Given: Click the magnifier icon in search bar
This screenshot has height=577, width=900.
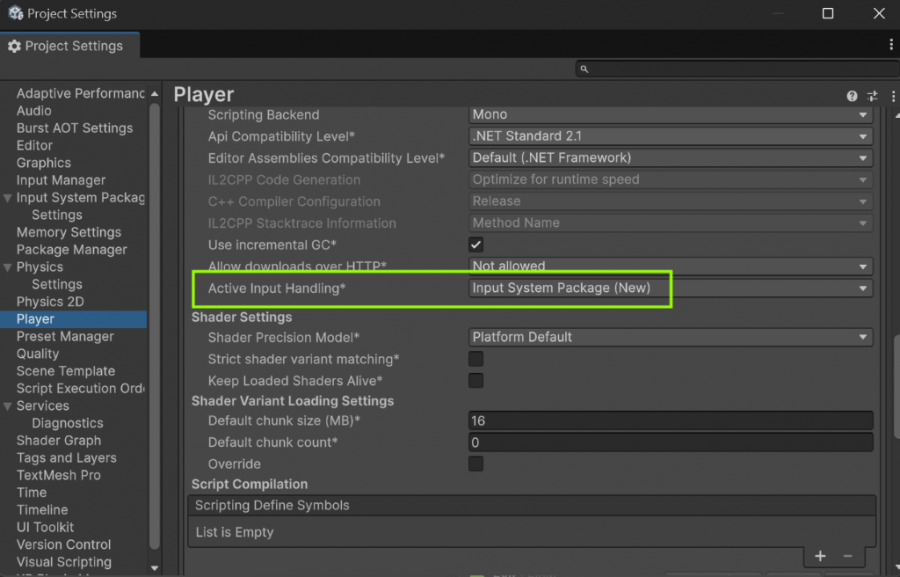Looking at the screenshot, I should 585,69.
